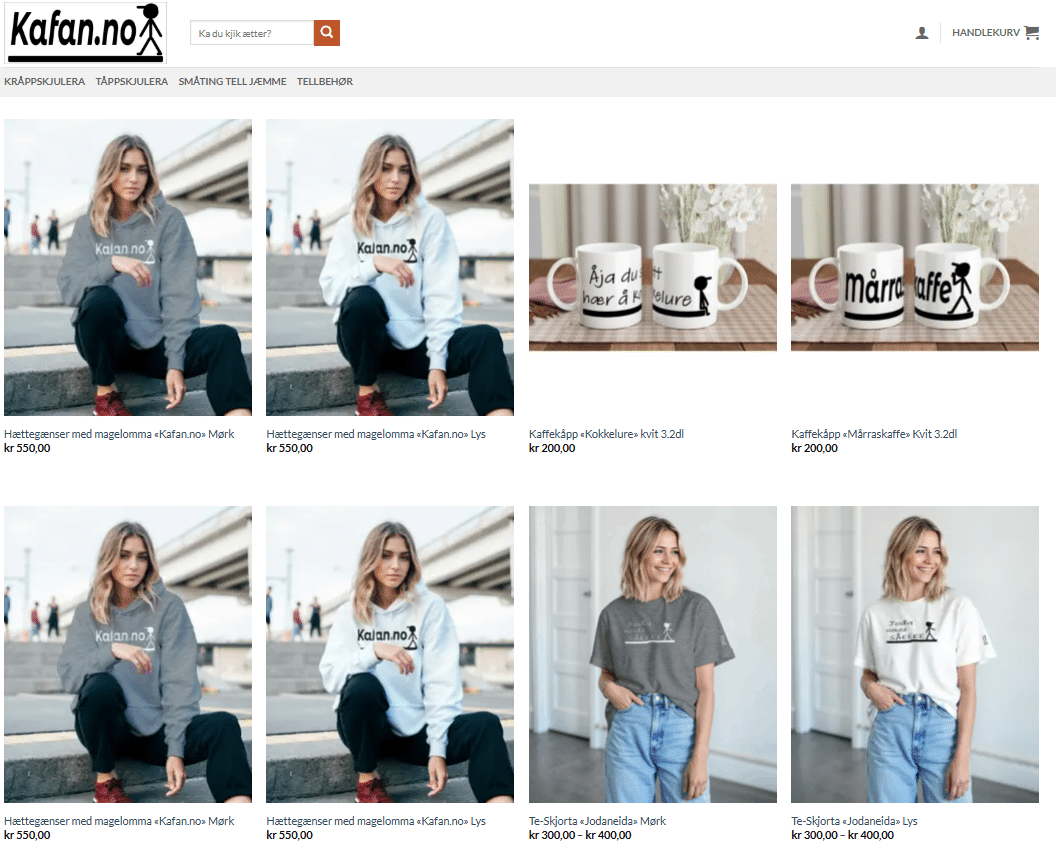Click Kaffekåpp «Mårraskaffe» Kvit 3.2dl title
Screen dimensions: 1056x863
[874, 434]
